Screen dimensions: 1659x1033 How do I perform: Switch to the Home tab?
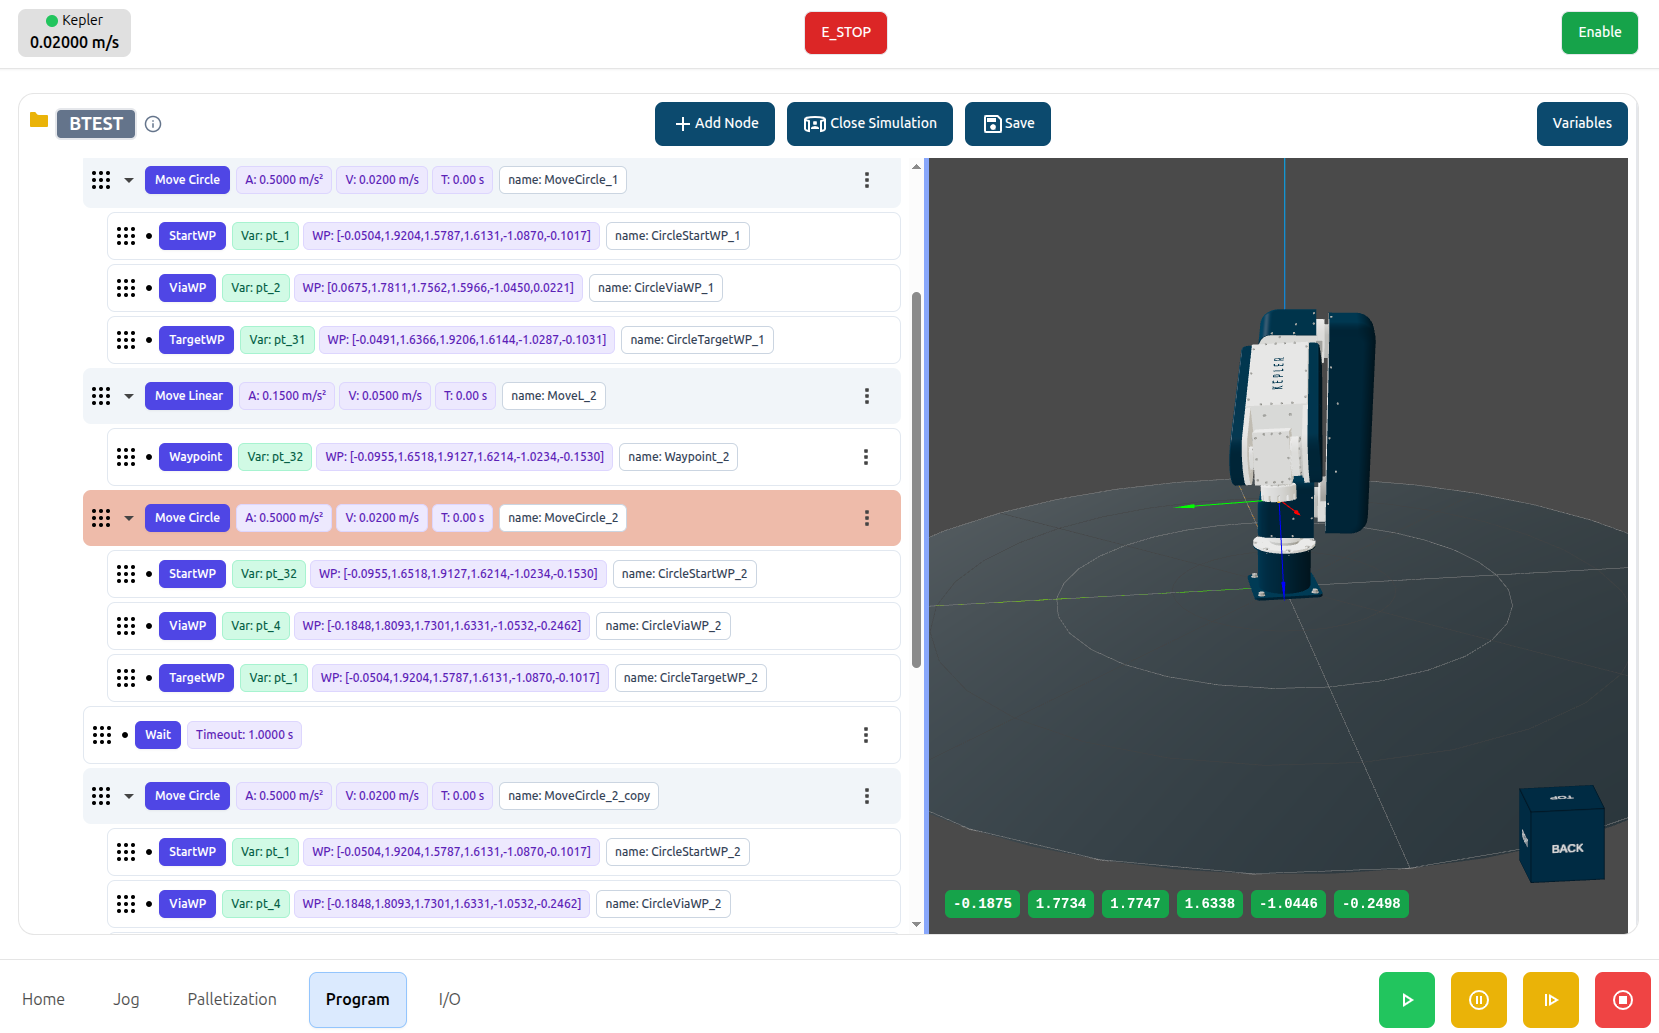point(43,1000)
